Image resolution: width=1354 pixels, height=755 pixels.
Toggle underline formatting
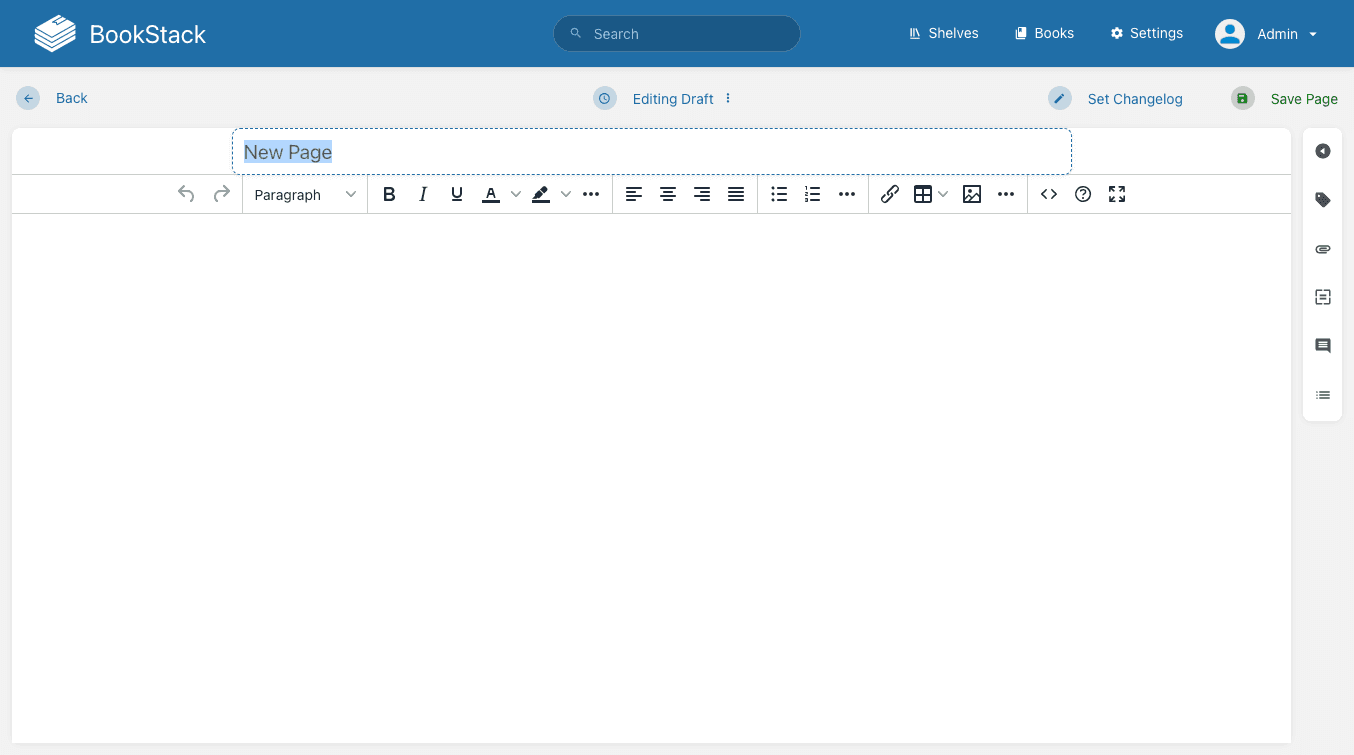[457, 194]
